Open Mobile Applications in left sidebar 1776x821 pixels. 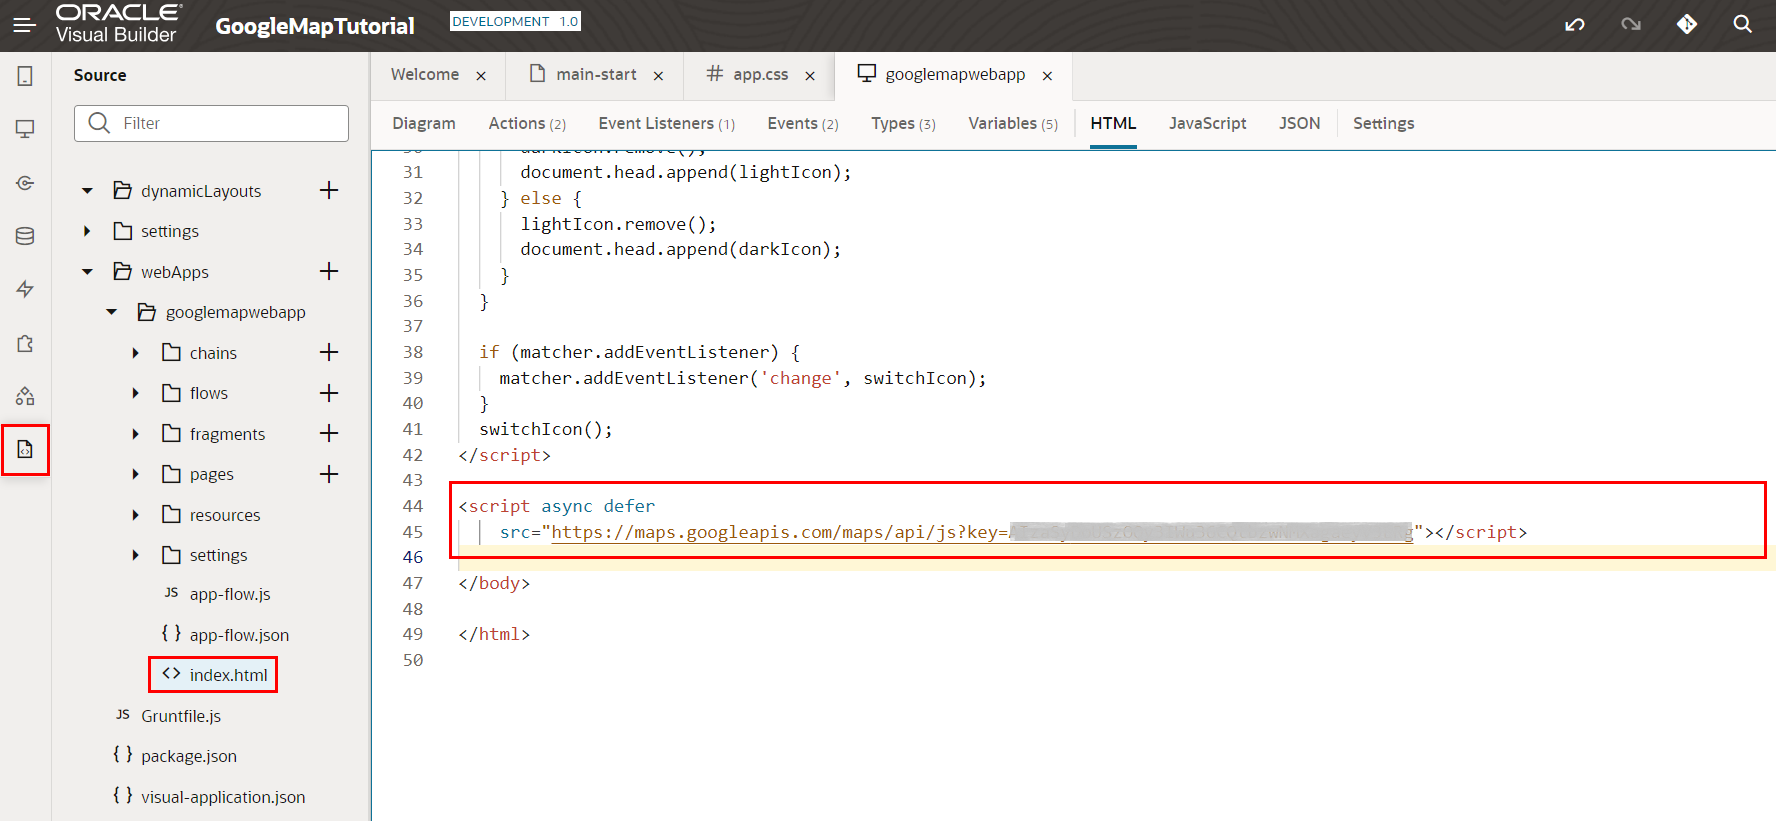tap(25, 76)
